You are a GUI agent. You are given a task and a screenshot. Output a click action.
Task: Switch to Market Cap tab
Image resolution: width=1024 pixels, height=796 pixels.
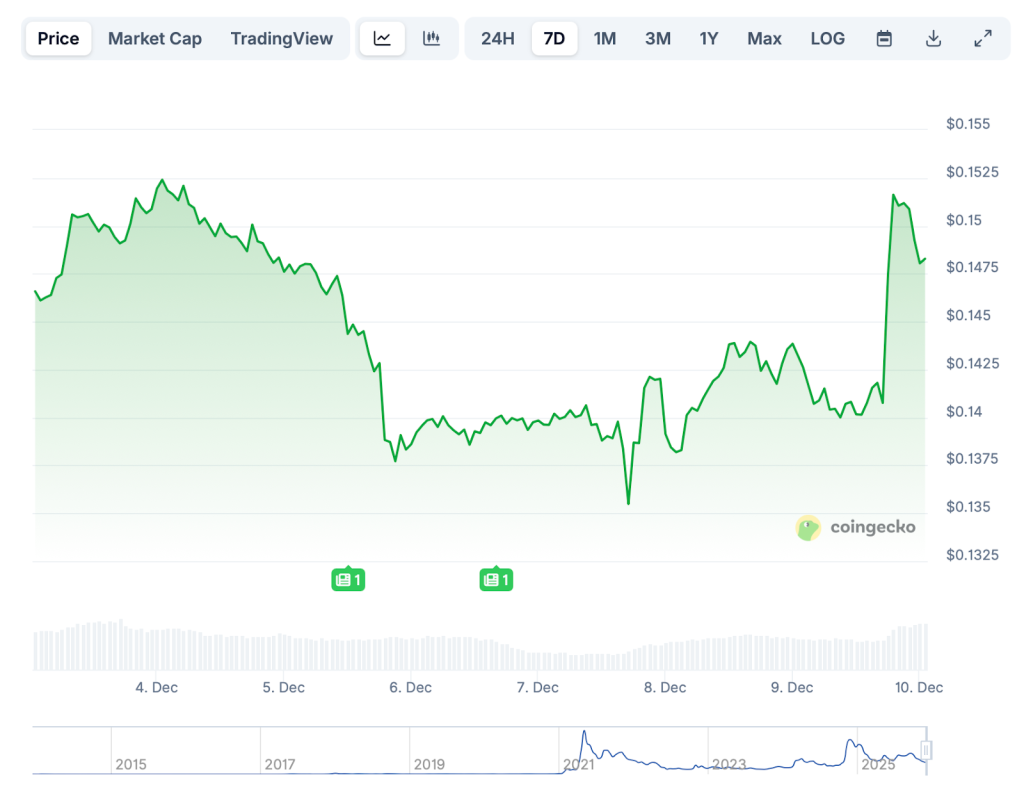[x=155, y=39]
